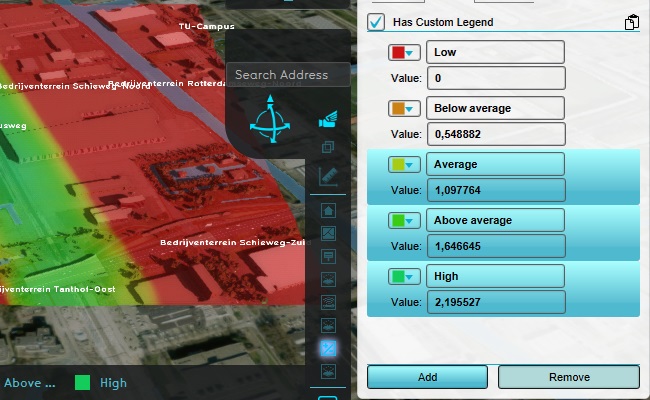Screen dimensions: 650x400
Task: Select the measuring tool with pencil icon
Action: (327, 177)
